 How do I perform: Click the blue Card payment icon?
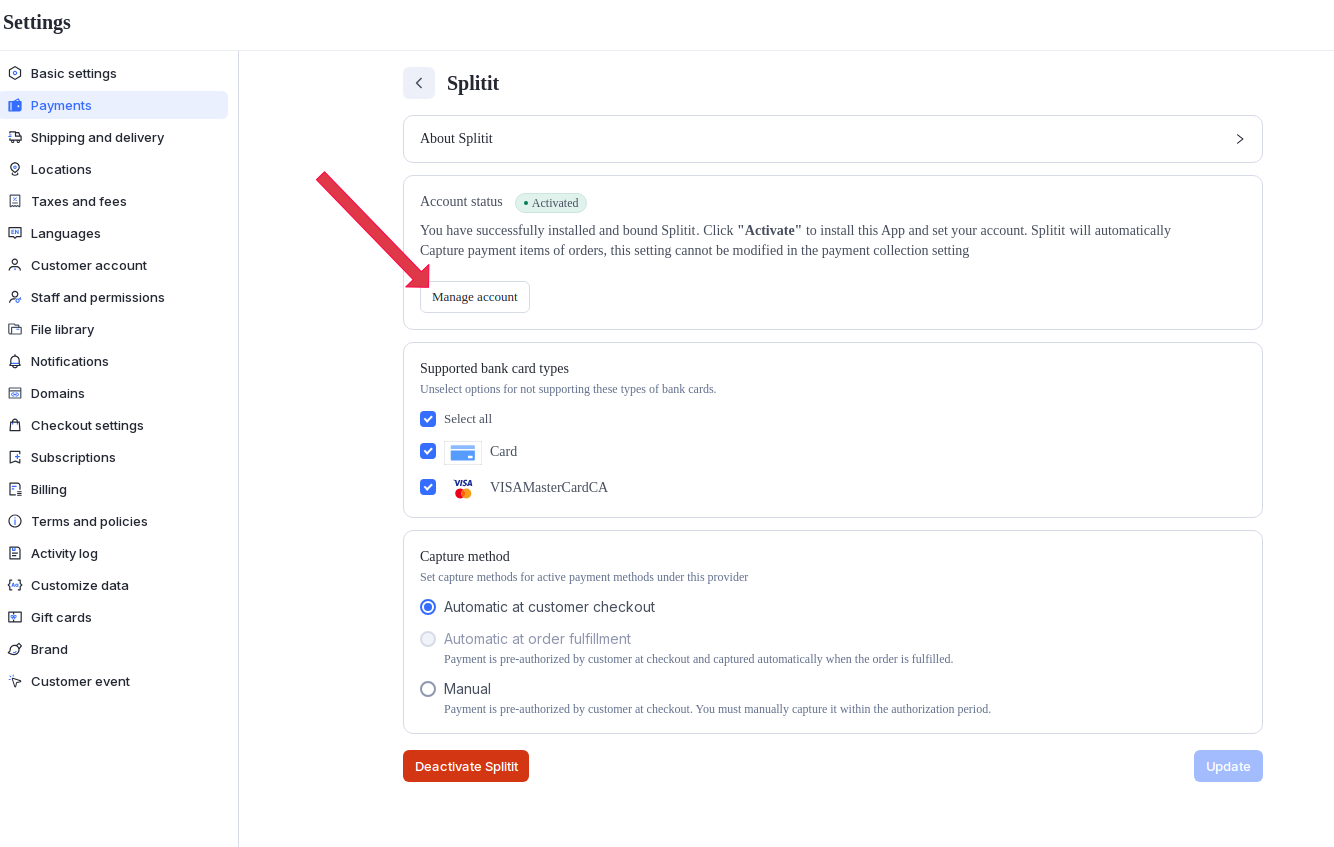(x=463, y=452)
